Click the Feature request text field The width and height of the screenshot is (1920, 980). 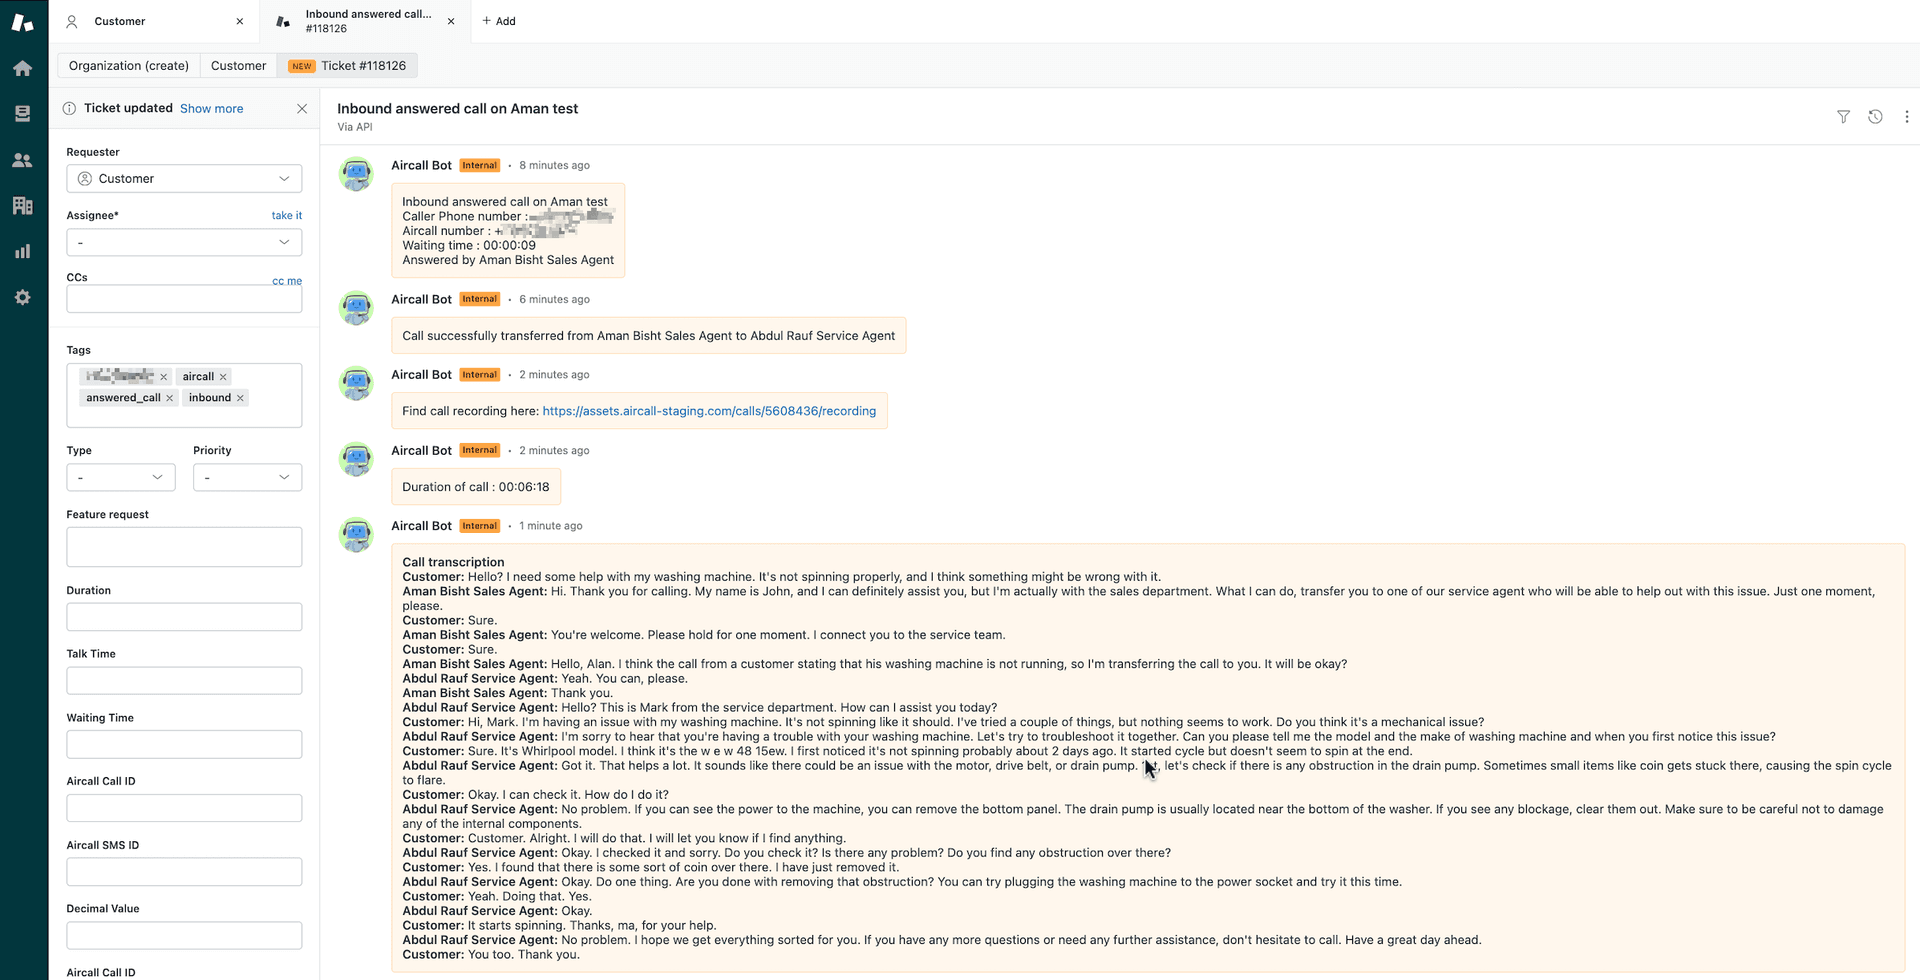click(184, 547)
